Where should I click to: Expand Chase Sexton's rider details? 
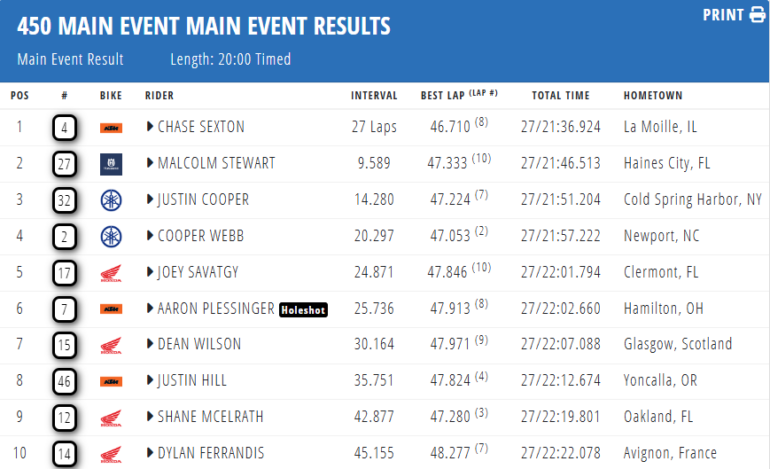[x=150, y=127]
